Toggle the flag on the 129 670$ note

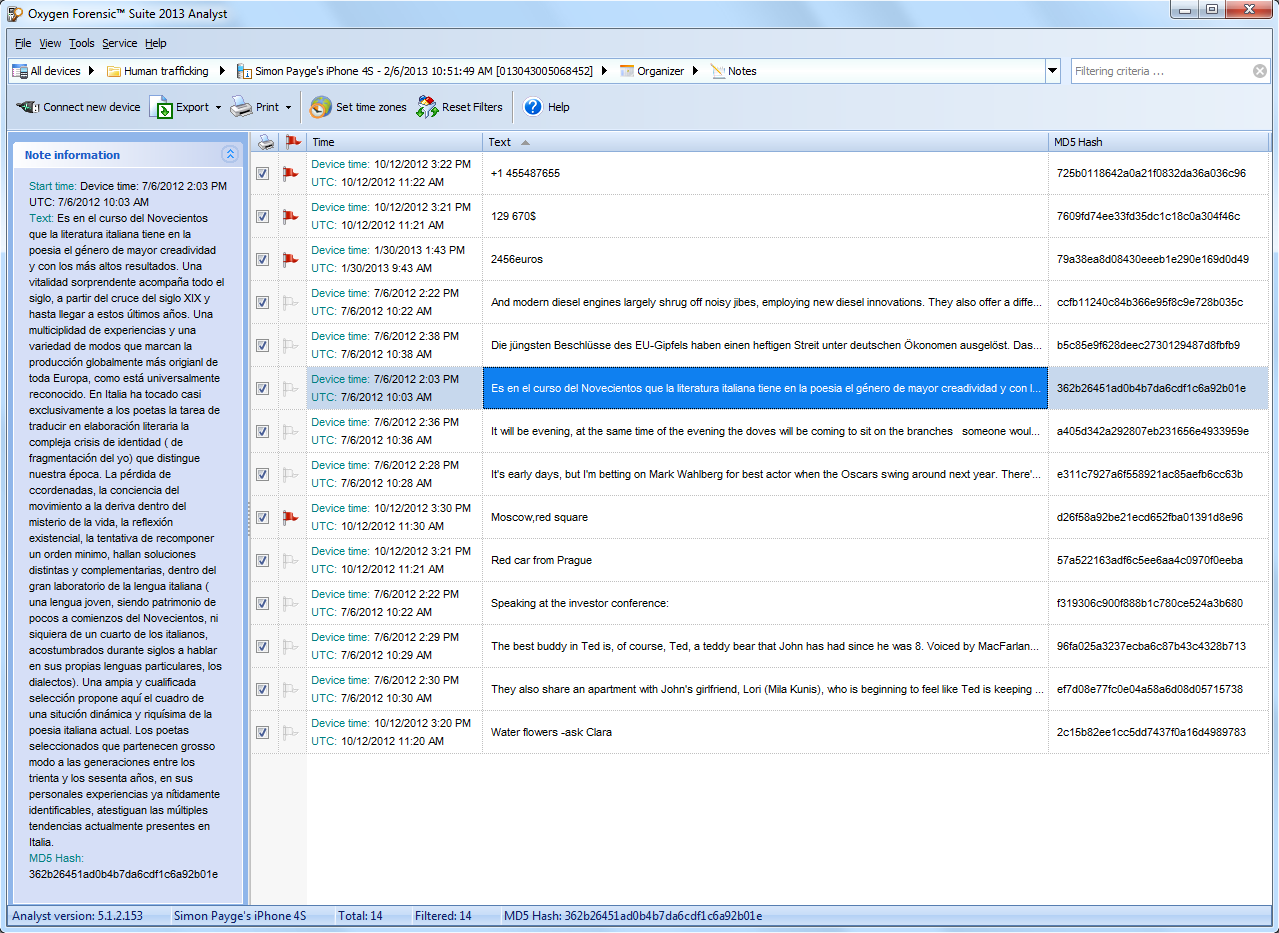pyautogui.click(x=291, y=216)
